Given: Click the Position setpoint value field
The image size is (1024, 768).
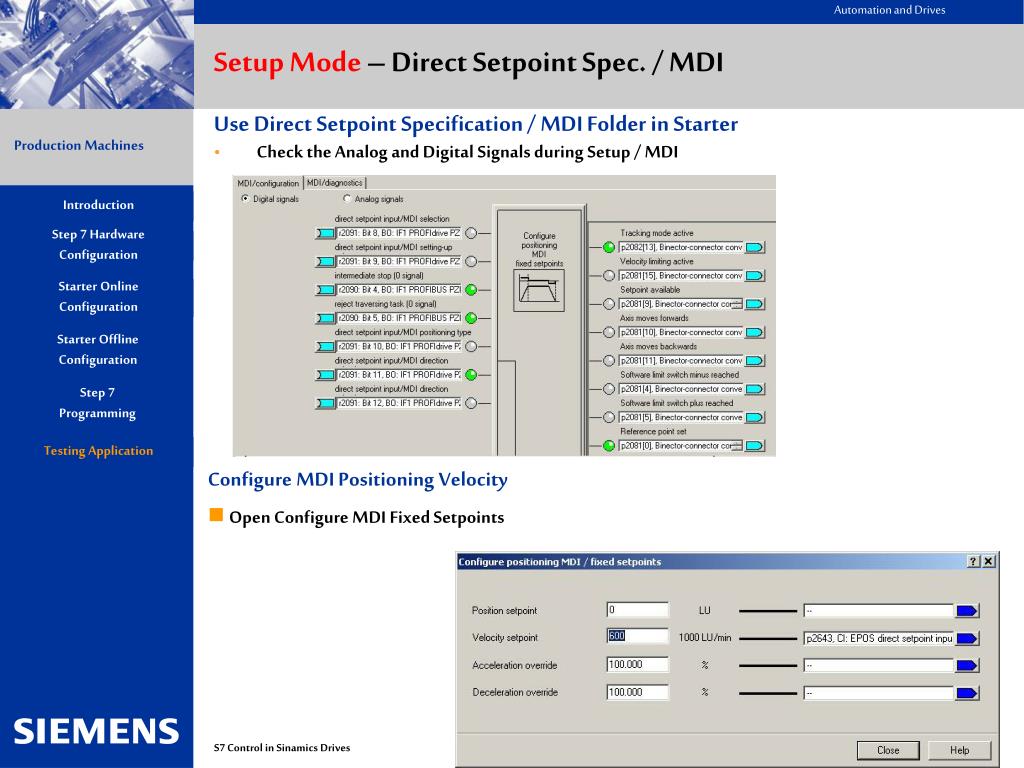Looking at the screenshot, I should (x=637, y=610).
